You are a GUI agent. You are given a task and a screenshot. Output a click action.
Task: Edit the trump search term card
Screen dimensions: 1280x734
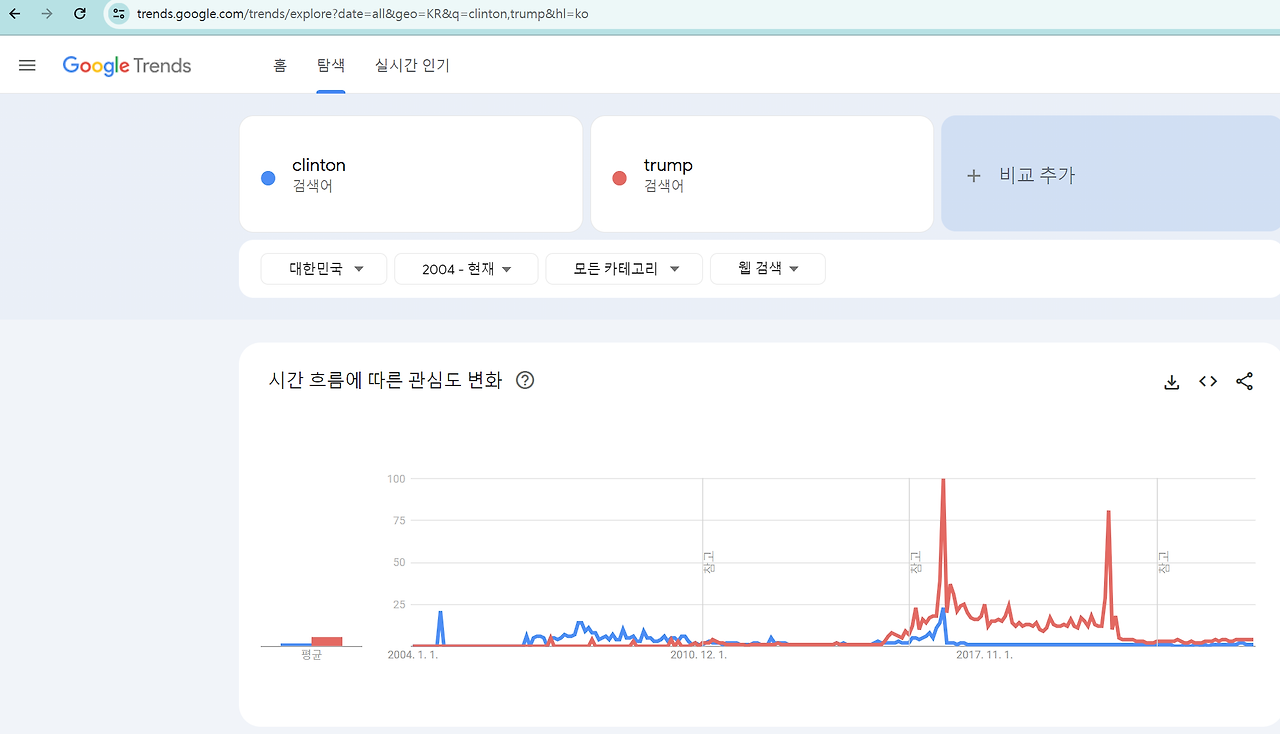(762, 174)
